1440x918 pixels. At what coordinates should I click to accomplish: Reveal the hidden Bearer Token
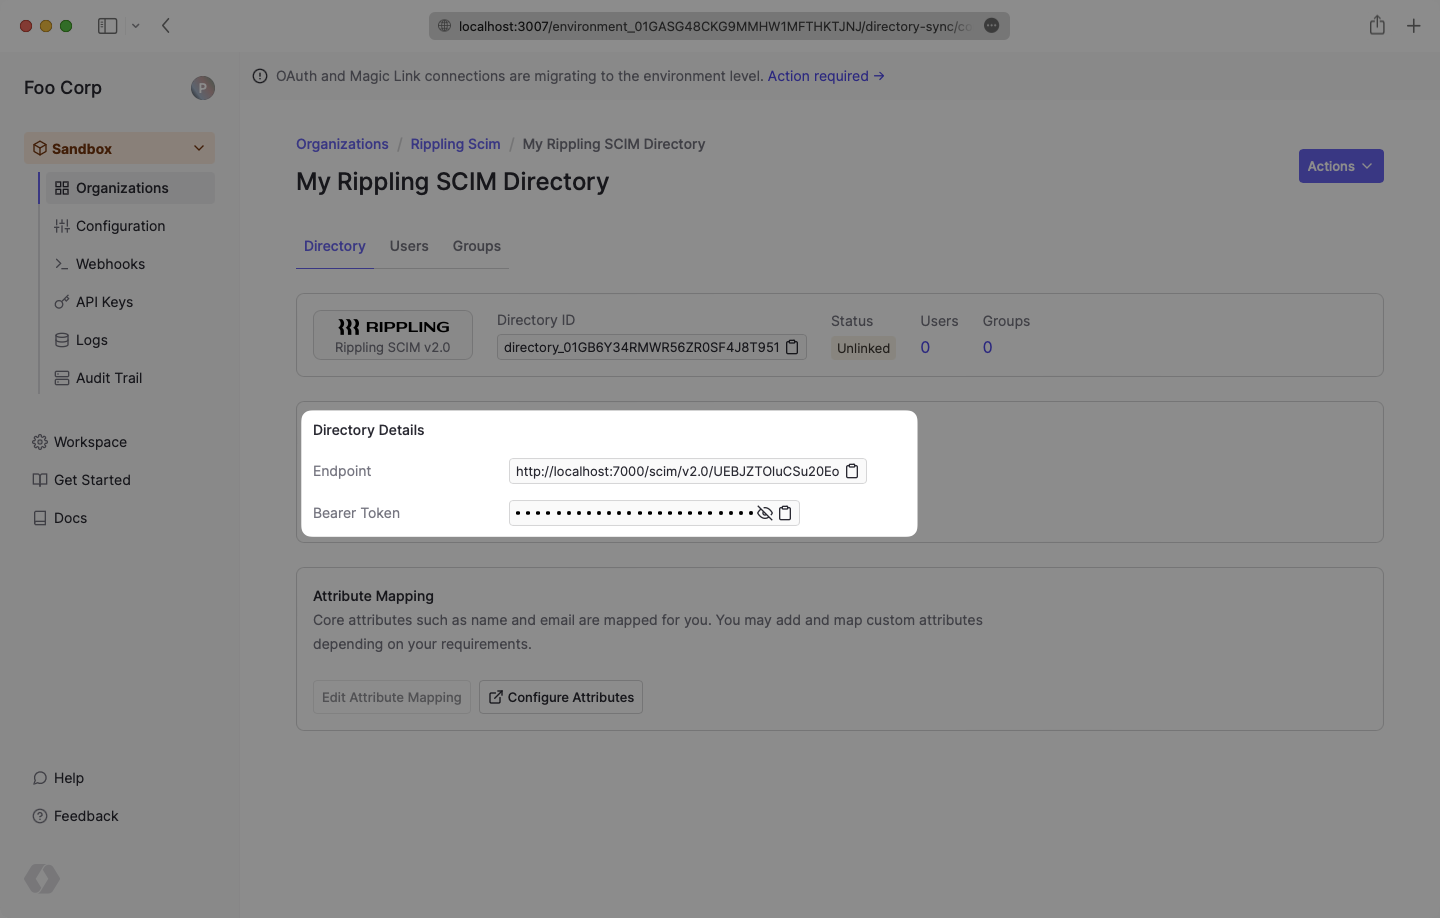coord(765,513)
